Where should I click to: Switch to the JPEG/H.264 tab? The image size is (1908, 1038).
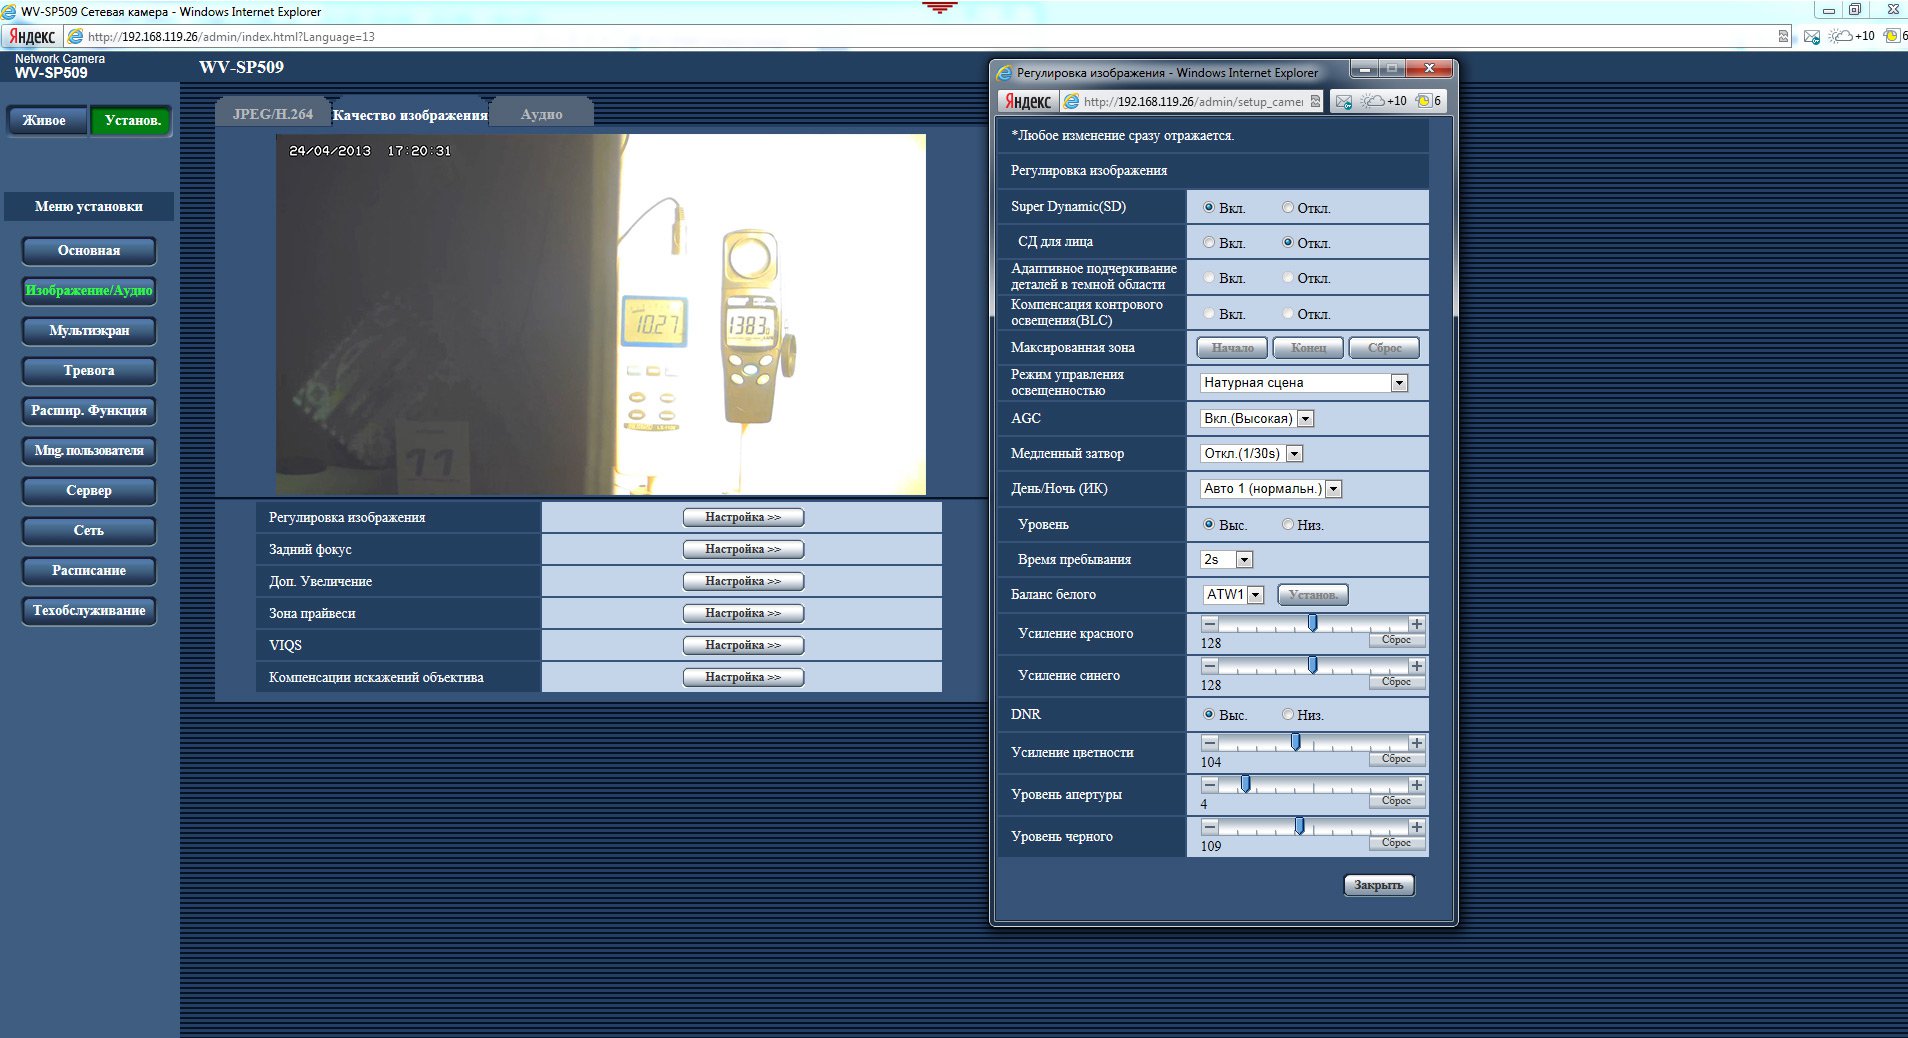pos(273,114)
